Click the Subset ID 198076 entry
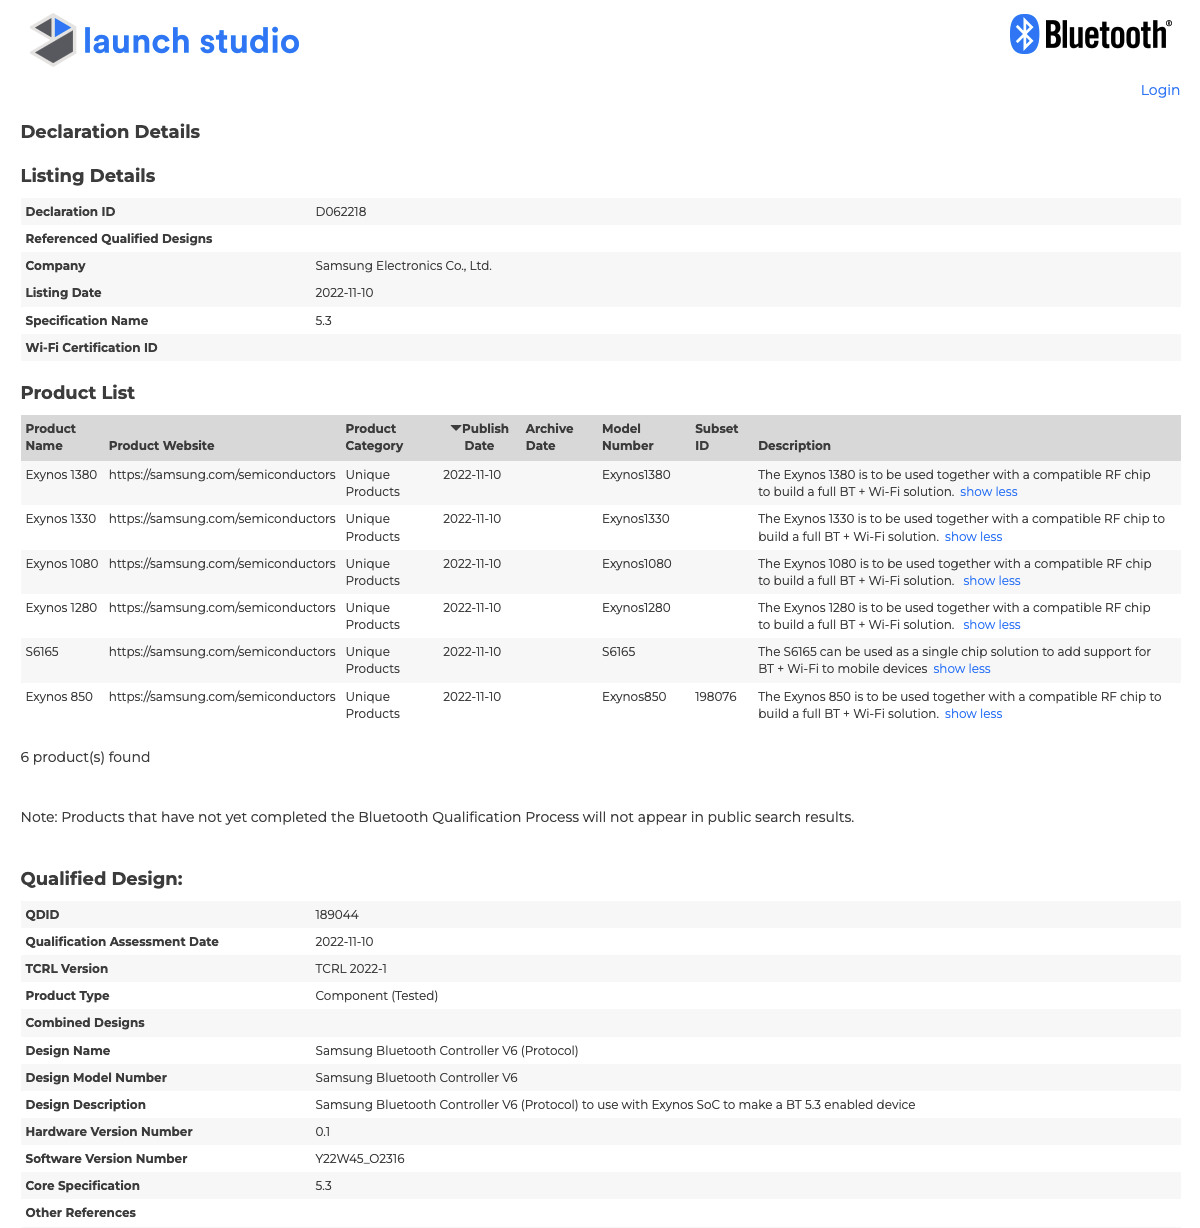The width and height of the screenshot is (1200, 1228). pos(716,696)
